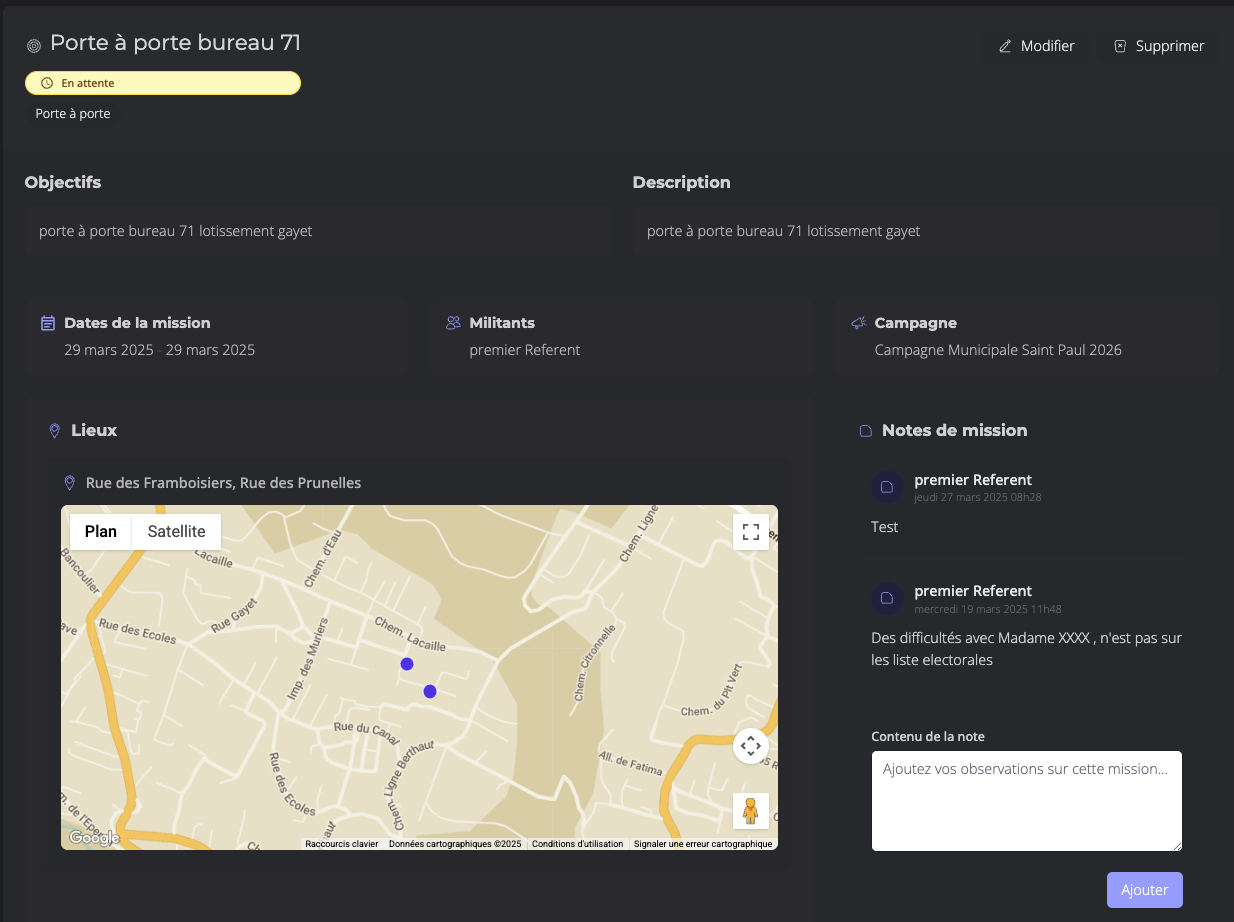Open Conditions d'utilisation map link
This screenshot has width=1234, height=922.
[x=578, y=844]
